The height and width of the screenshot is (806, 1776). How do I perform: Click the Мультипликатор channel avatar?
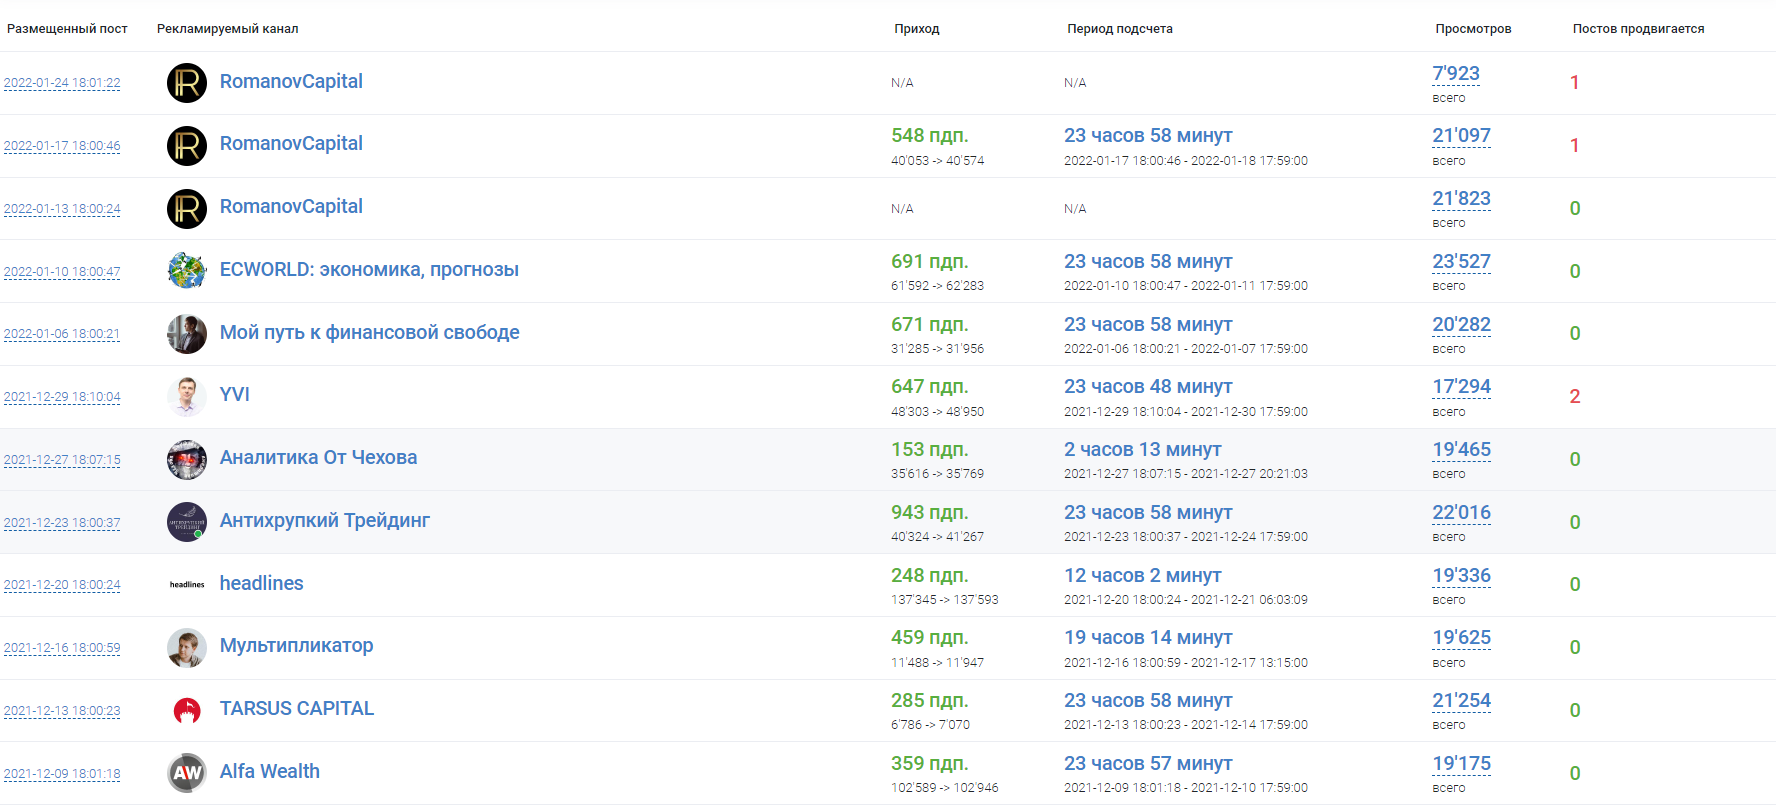tap(187, 647)
